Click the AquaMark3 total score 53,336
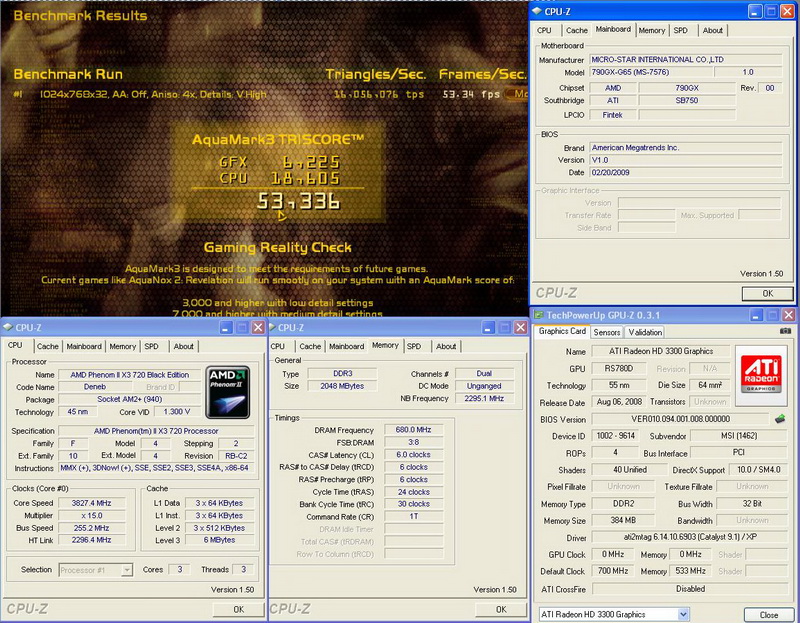800x623 pixels. point(298,201)
